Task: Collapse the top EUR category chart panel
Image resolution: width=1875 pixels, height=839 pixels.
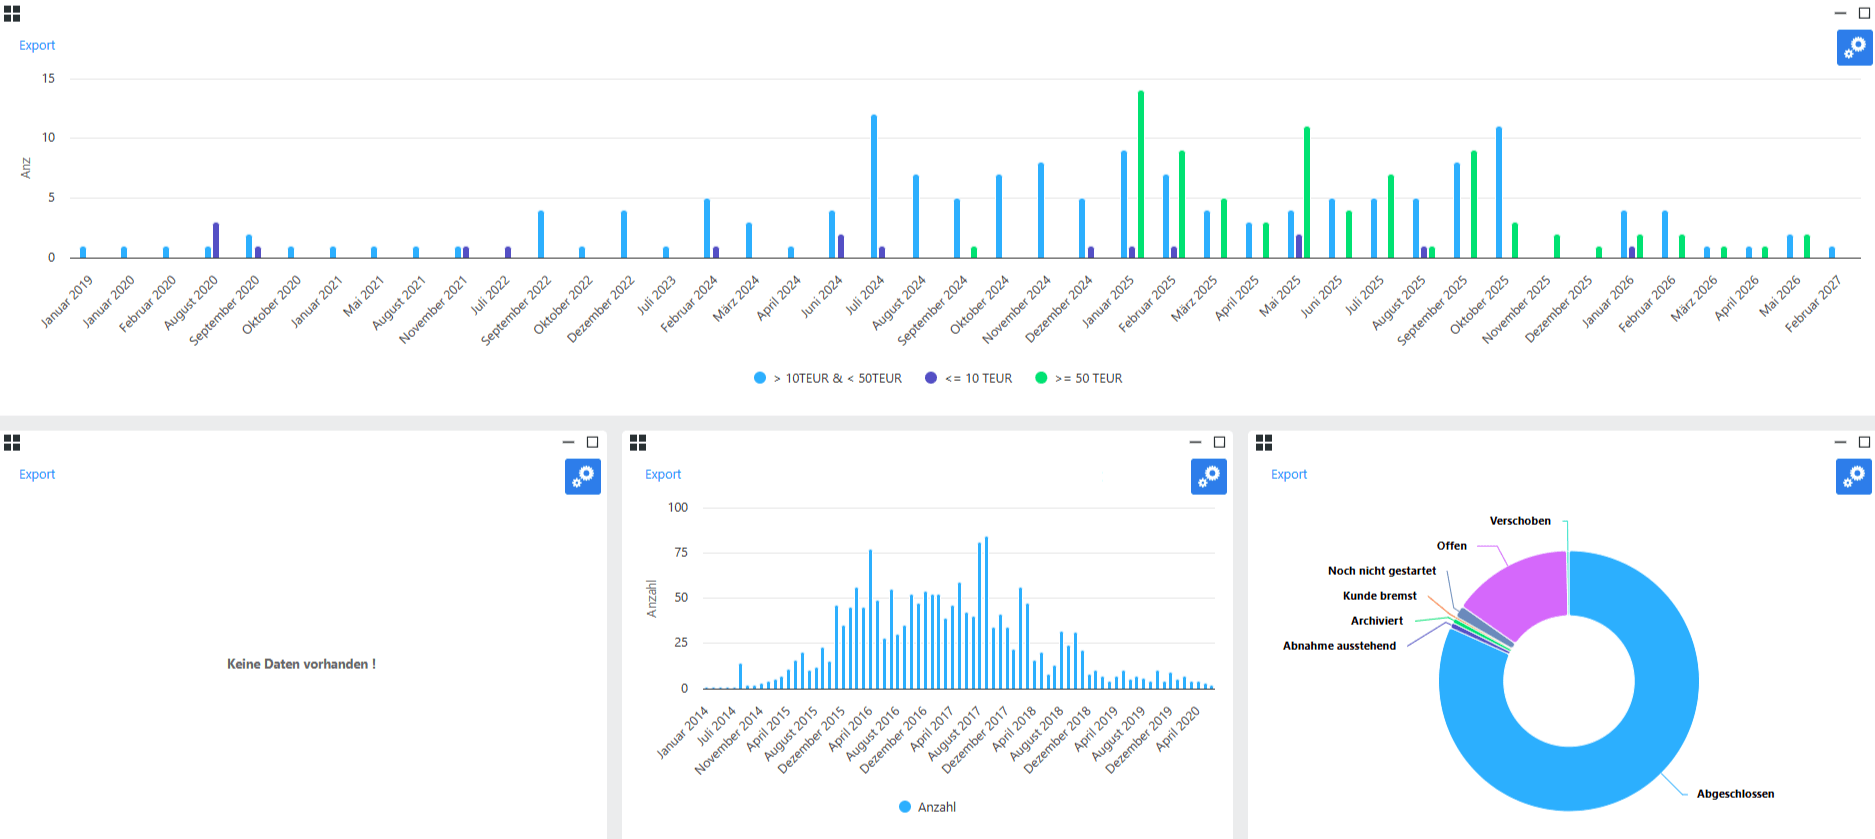Action: point(1840,14)
